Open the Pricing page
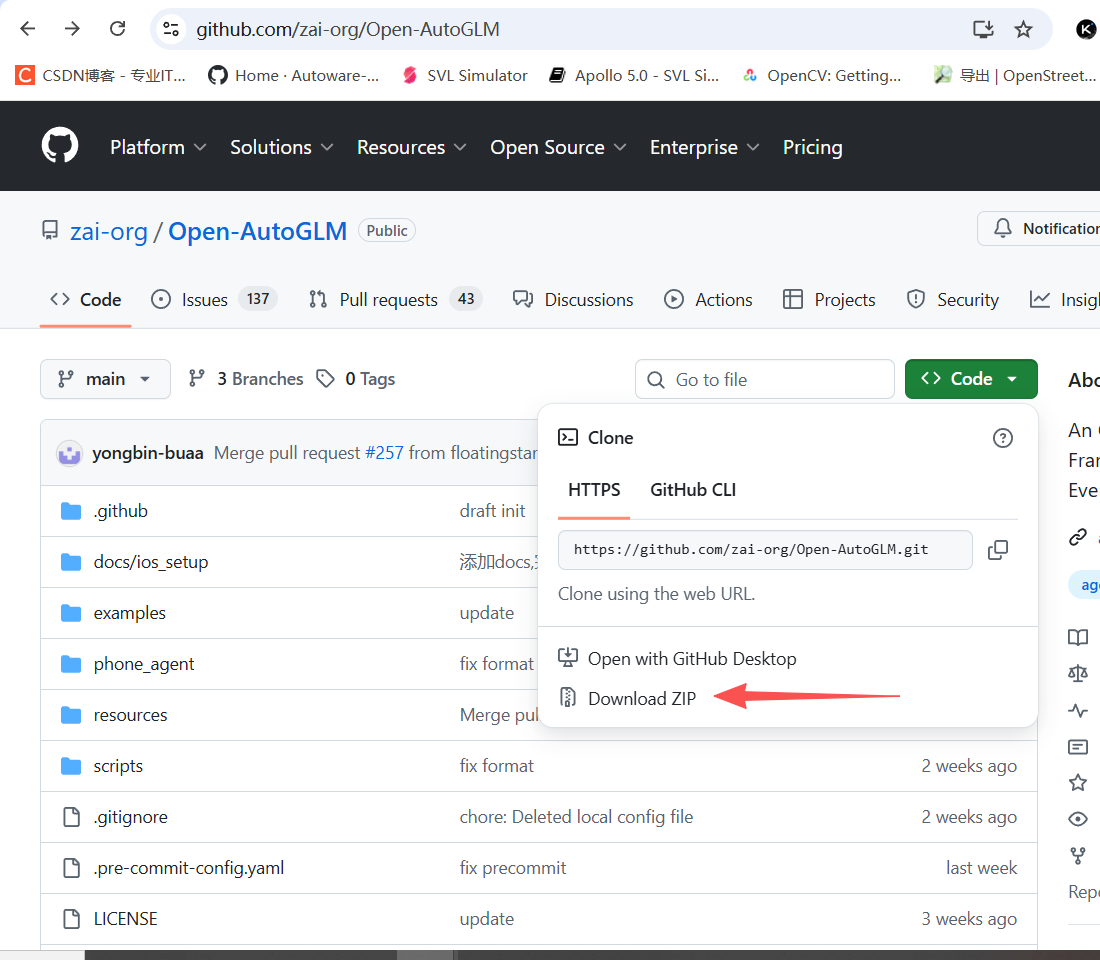The height and width of the screenshot is (960, 1100). pos(812,147)
